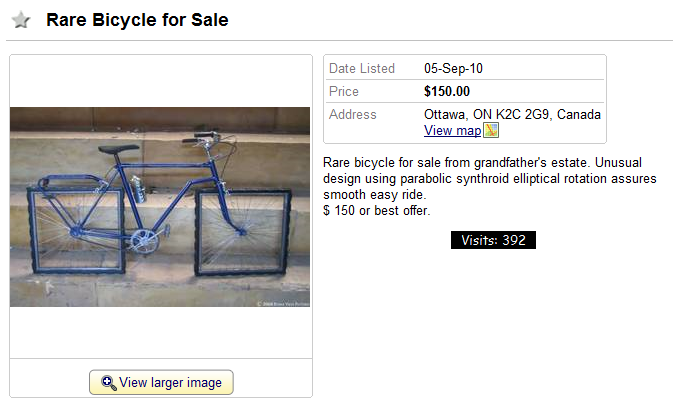
Task: Open the View map link
Action: 452,131
